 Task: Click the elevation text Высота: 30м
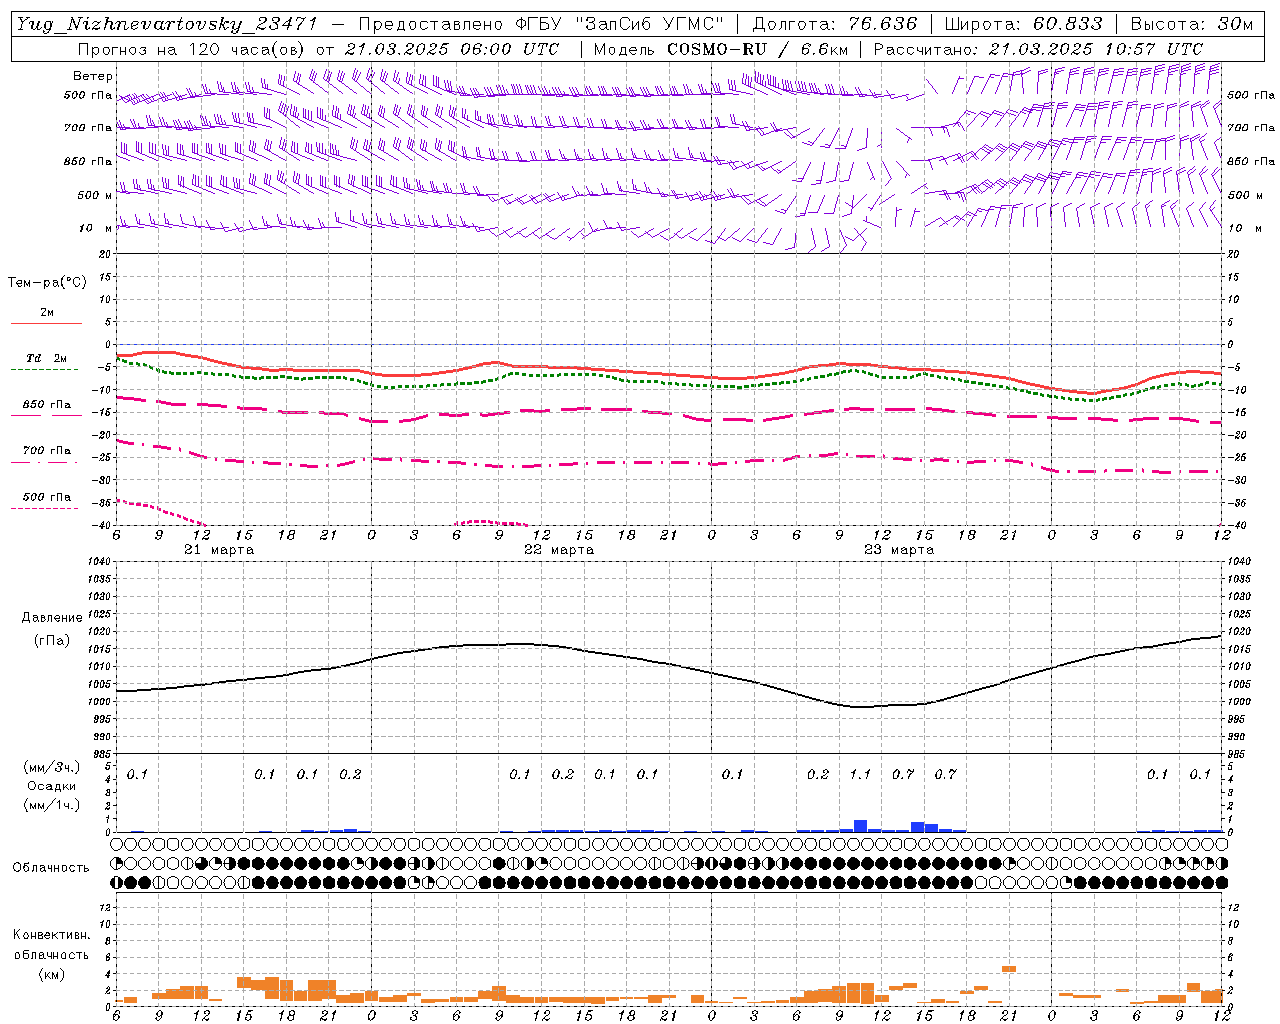click(x=1192, y=24)
